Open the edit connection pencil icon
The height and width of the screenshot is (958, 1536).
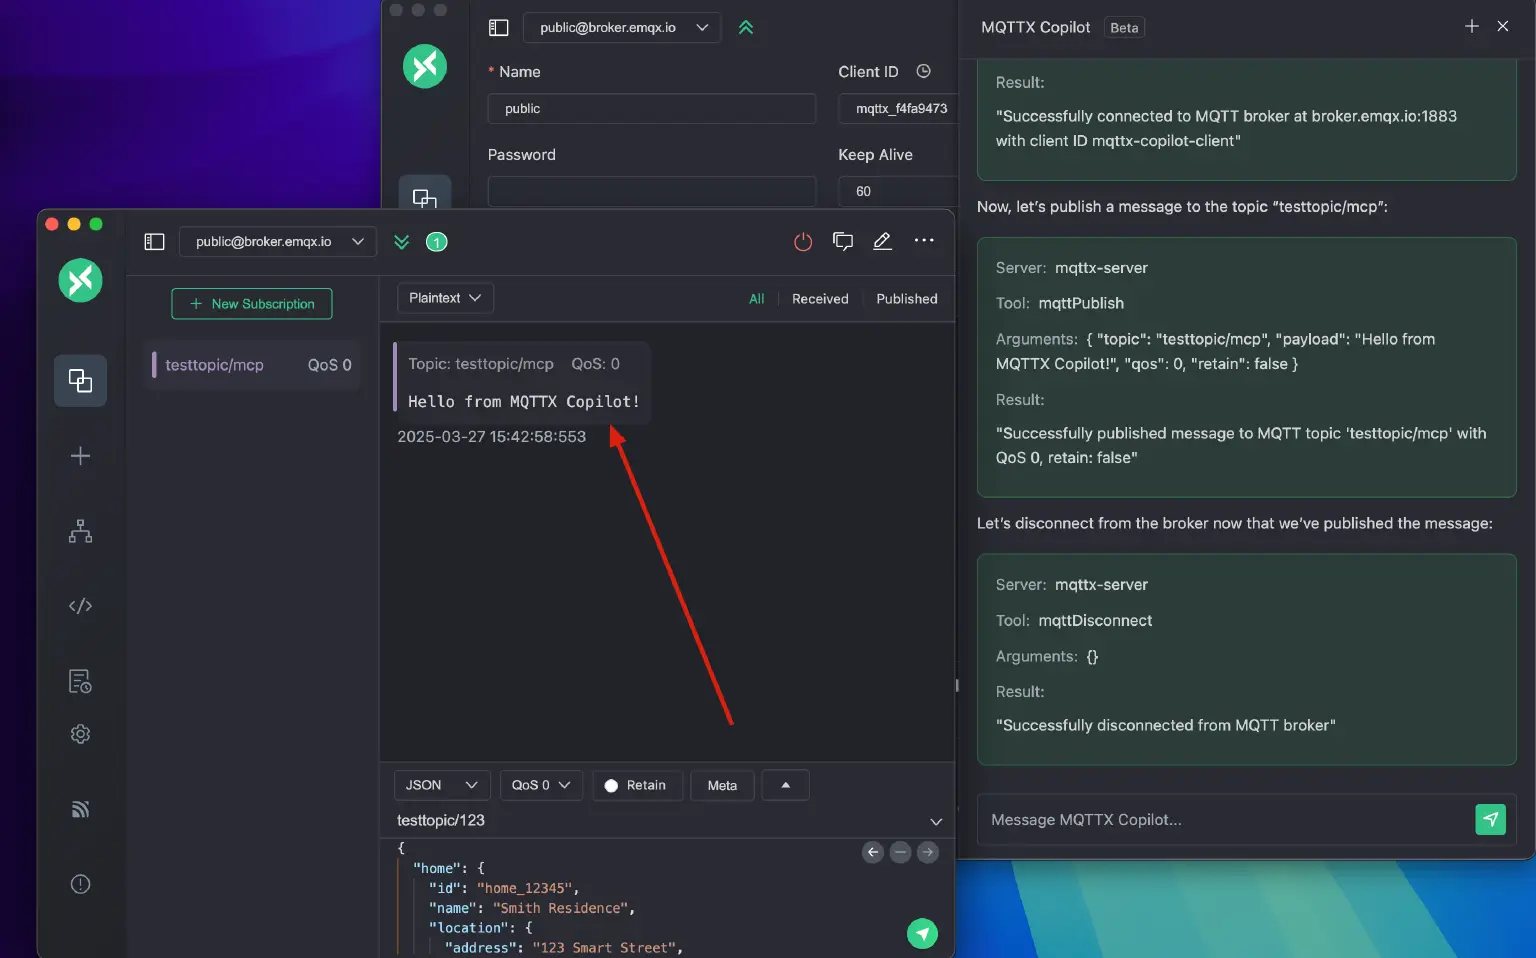click(x=882, y=242)
